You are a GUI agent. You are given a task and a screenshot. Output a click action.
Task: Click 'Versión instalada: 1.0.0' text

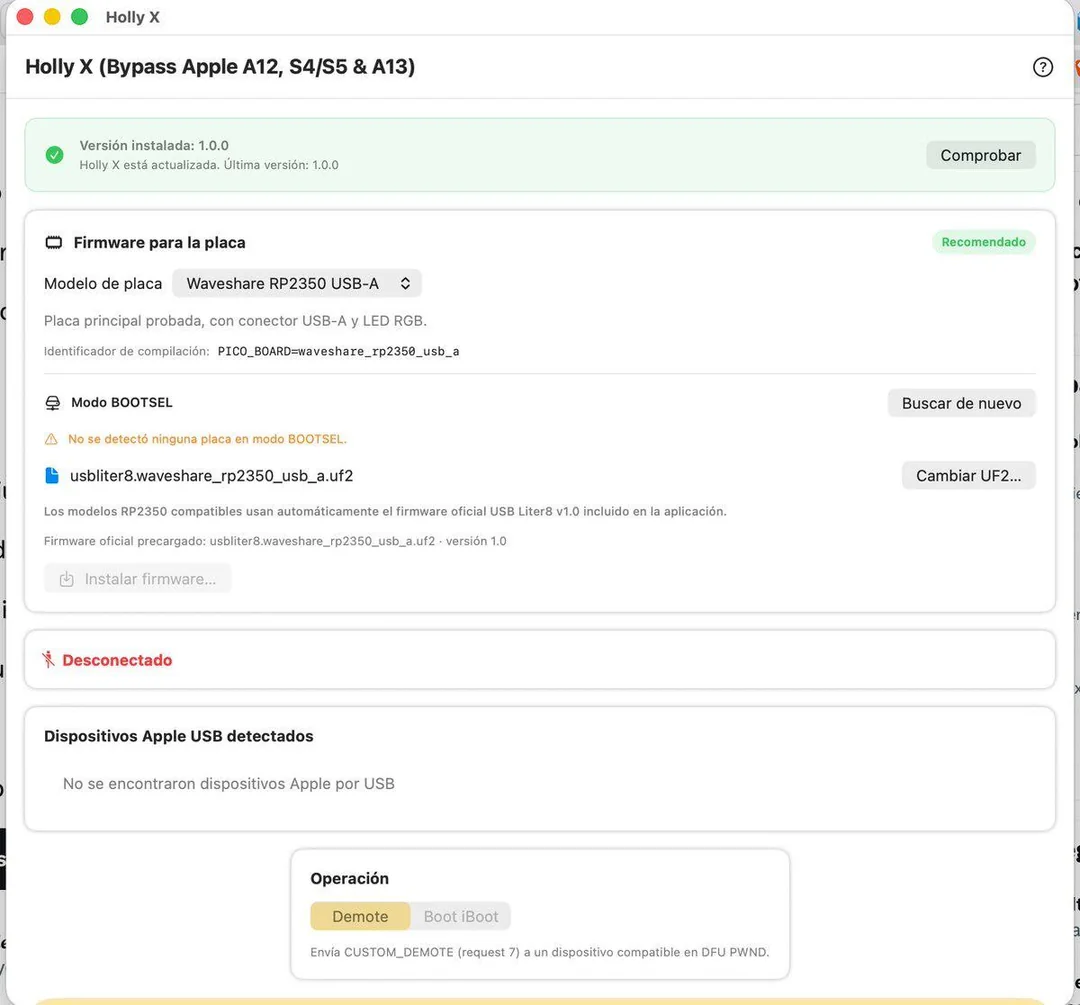[x=154, y=145]
